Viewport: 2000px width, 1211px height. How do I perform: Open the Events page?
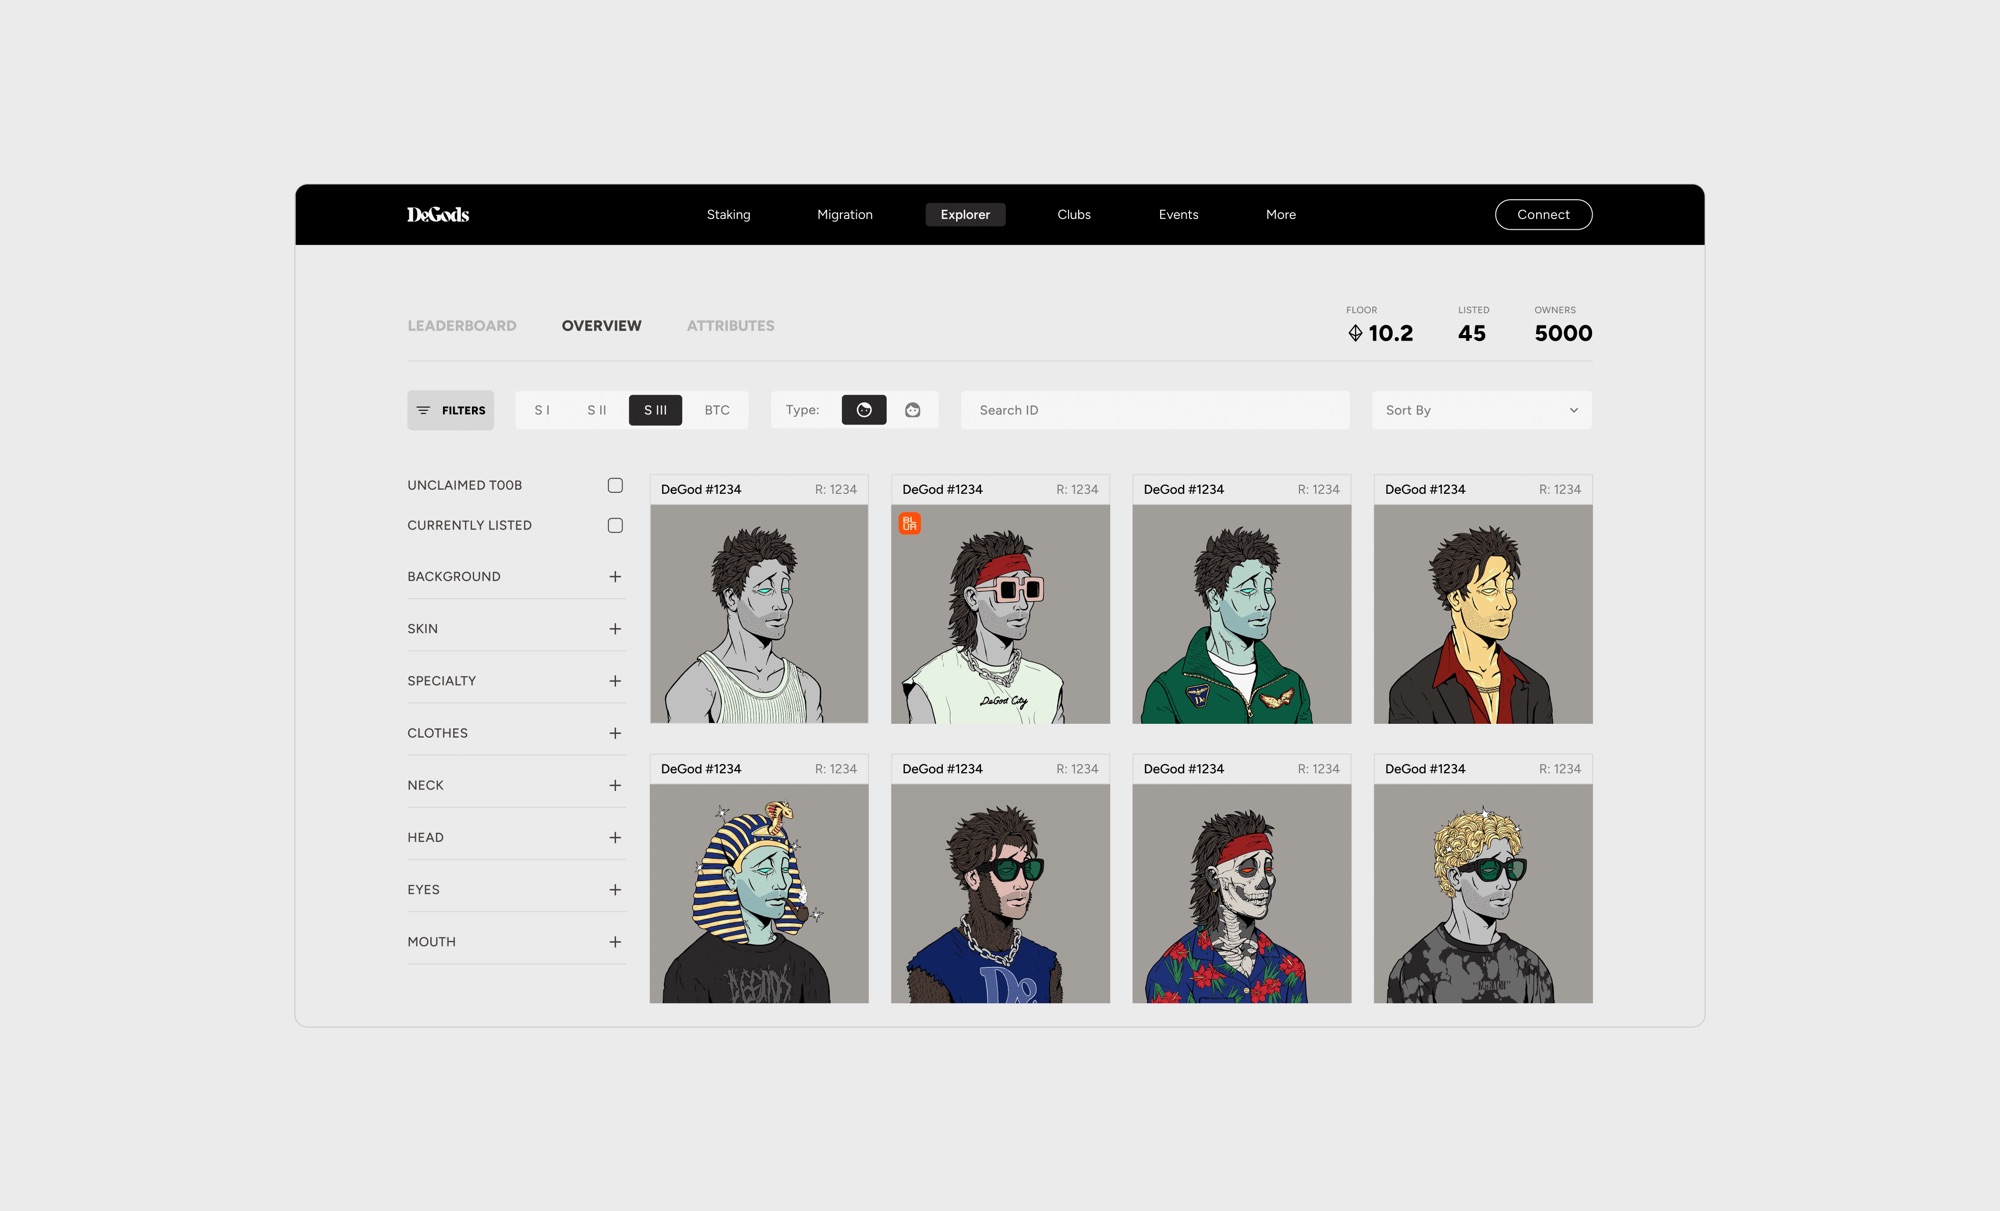pyautogui.click(x=1178, y=214)
